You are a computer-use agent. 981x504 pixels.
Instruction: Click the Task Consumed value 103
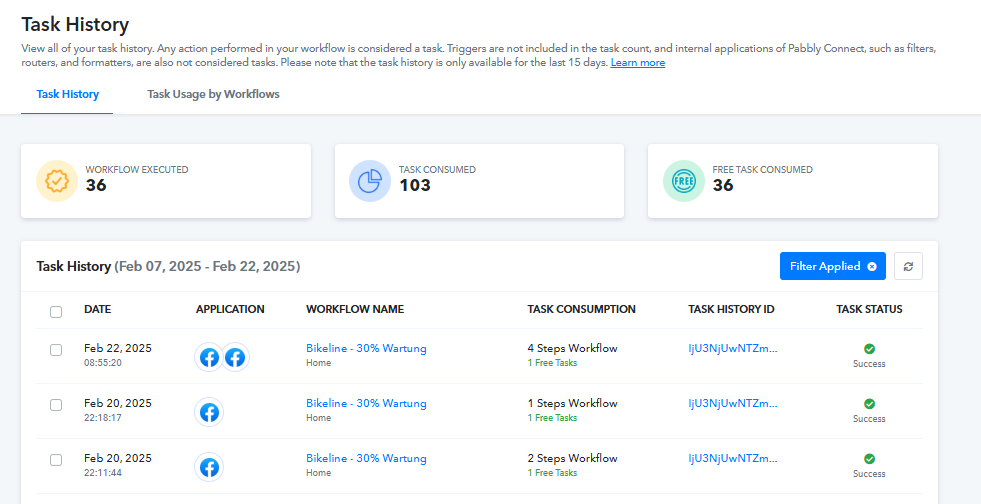click(415, 185)
